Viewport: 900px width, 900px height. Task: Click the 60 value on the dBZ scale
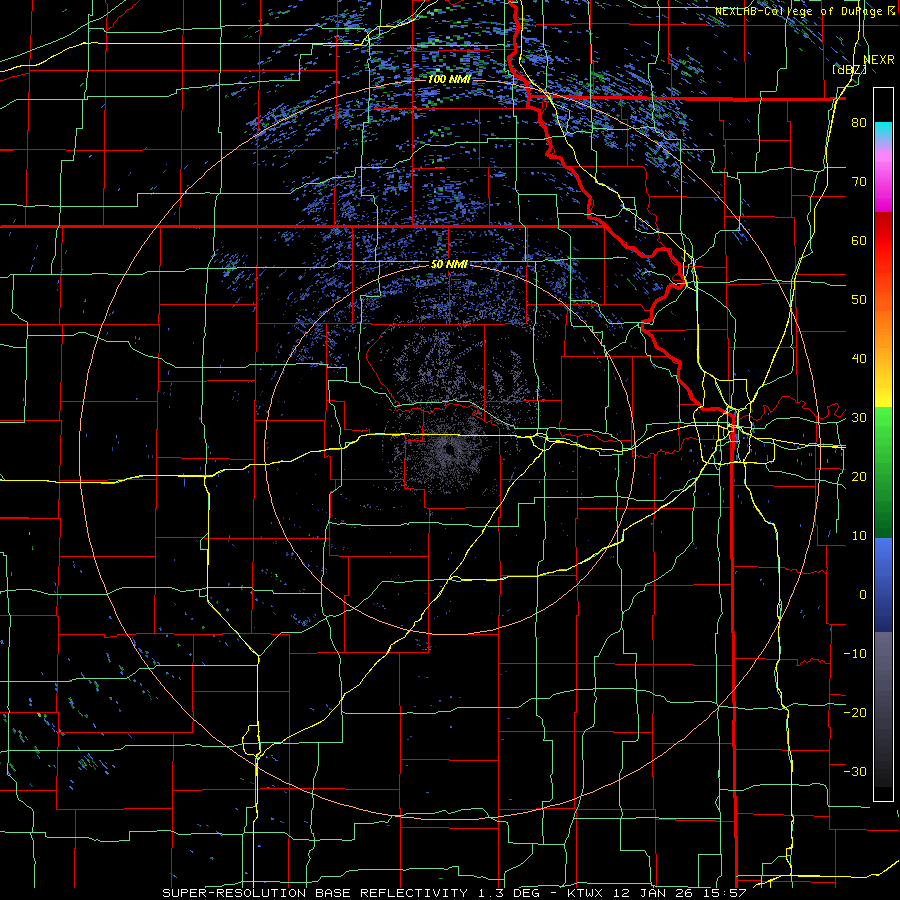859,240
